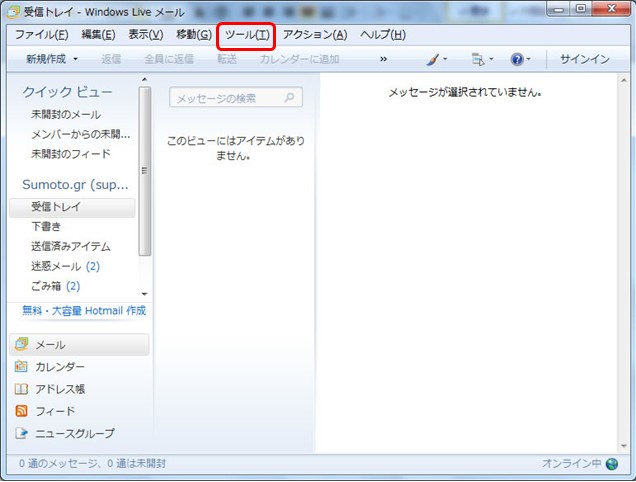Click the メッセージの検索 search field
This screenshot has height=482, width=636.
[236, 97]
